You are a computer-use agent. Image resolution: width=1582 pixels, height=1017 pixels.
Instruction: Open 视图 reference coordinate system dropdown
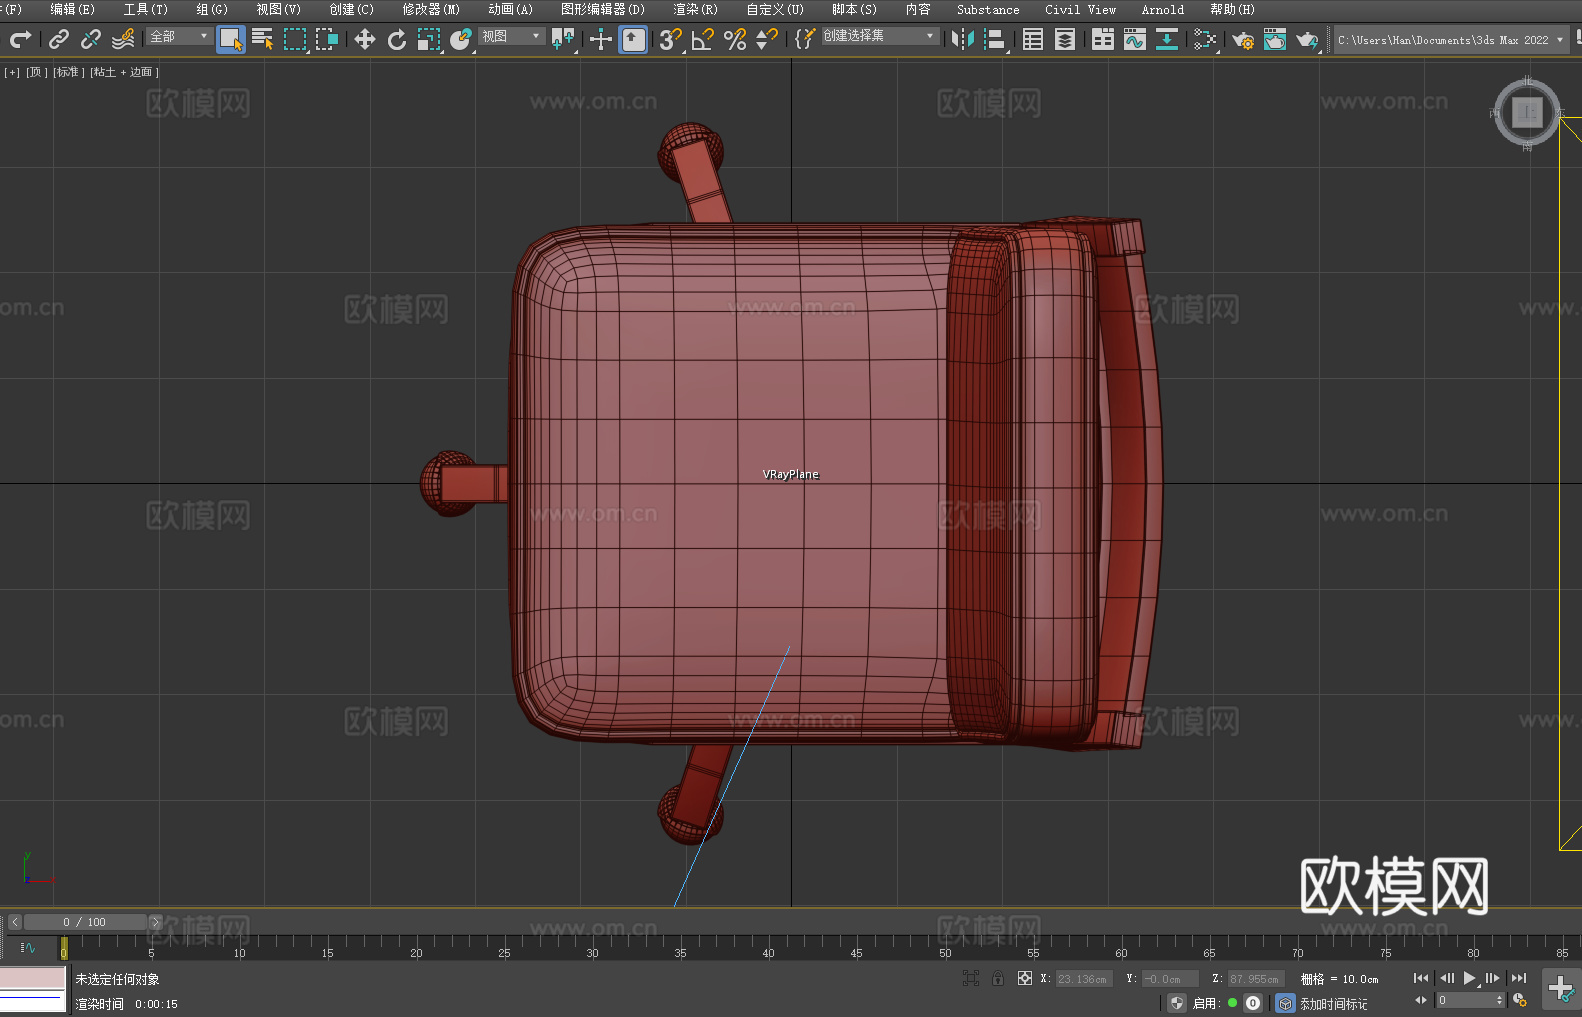(x=511, y=36)
